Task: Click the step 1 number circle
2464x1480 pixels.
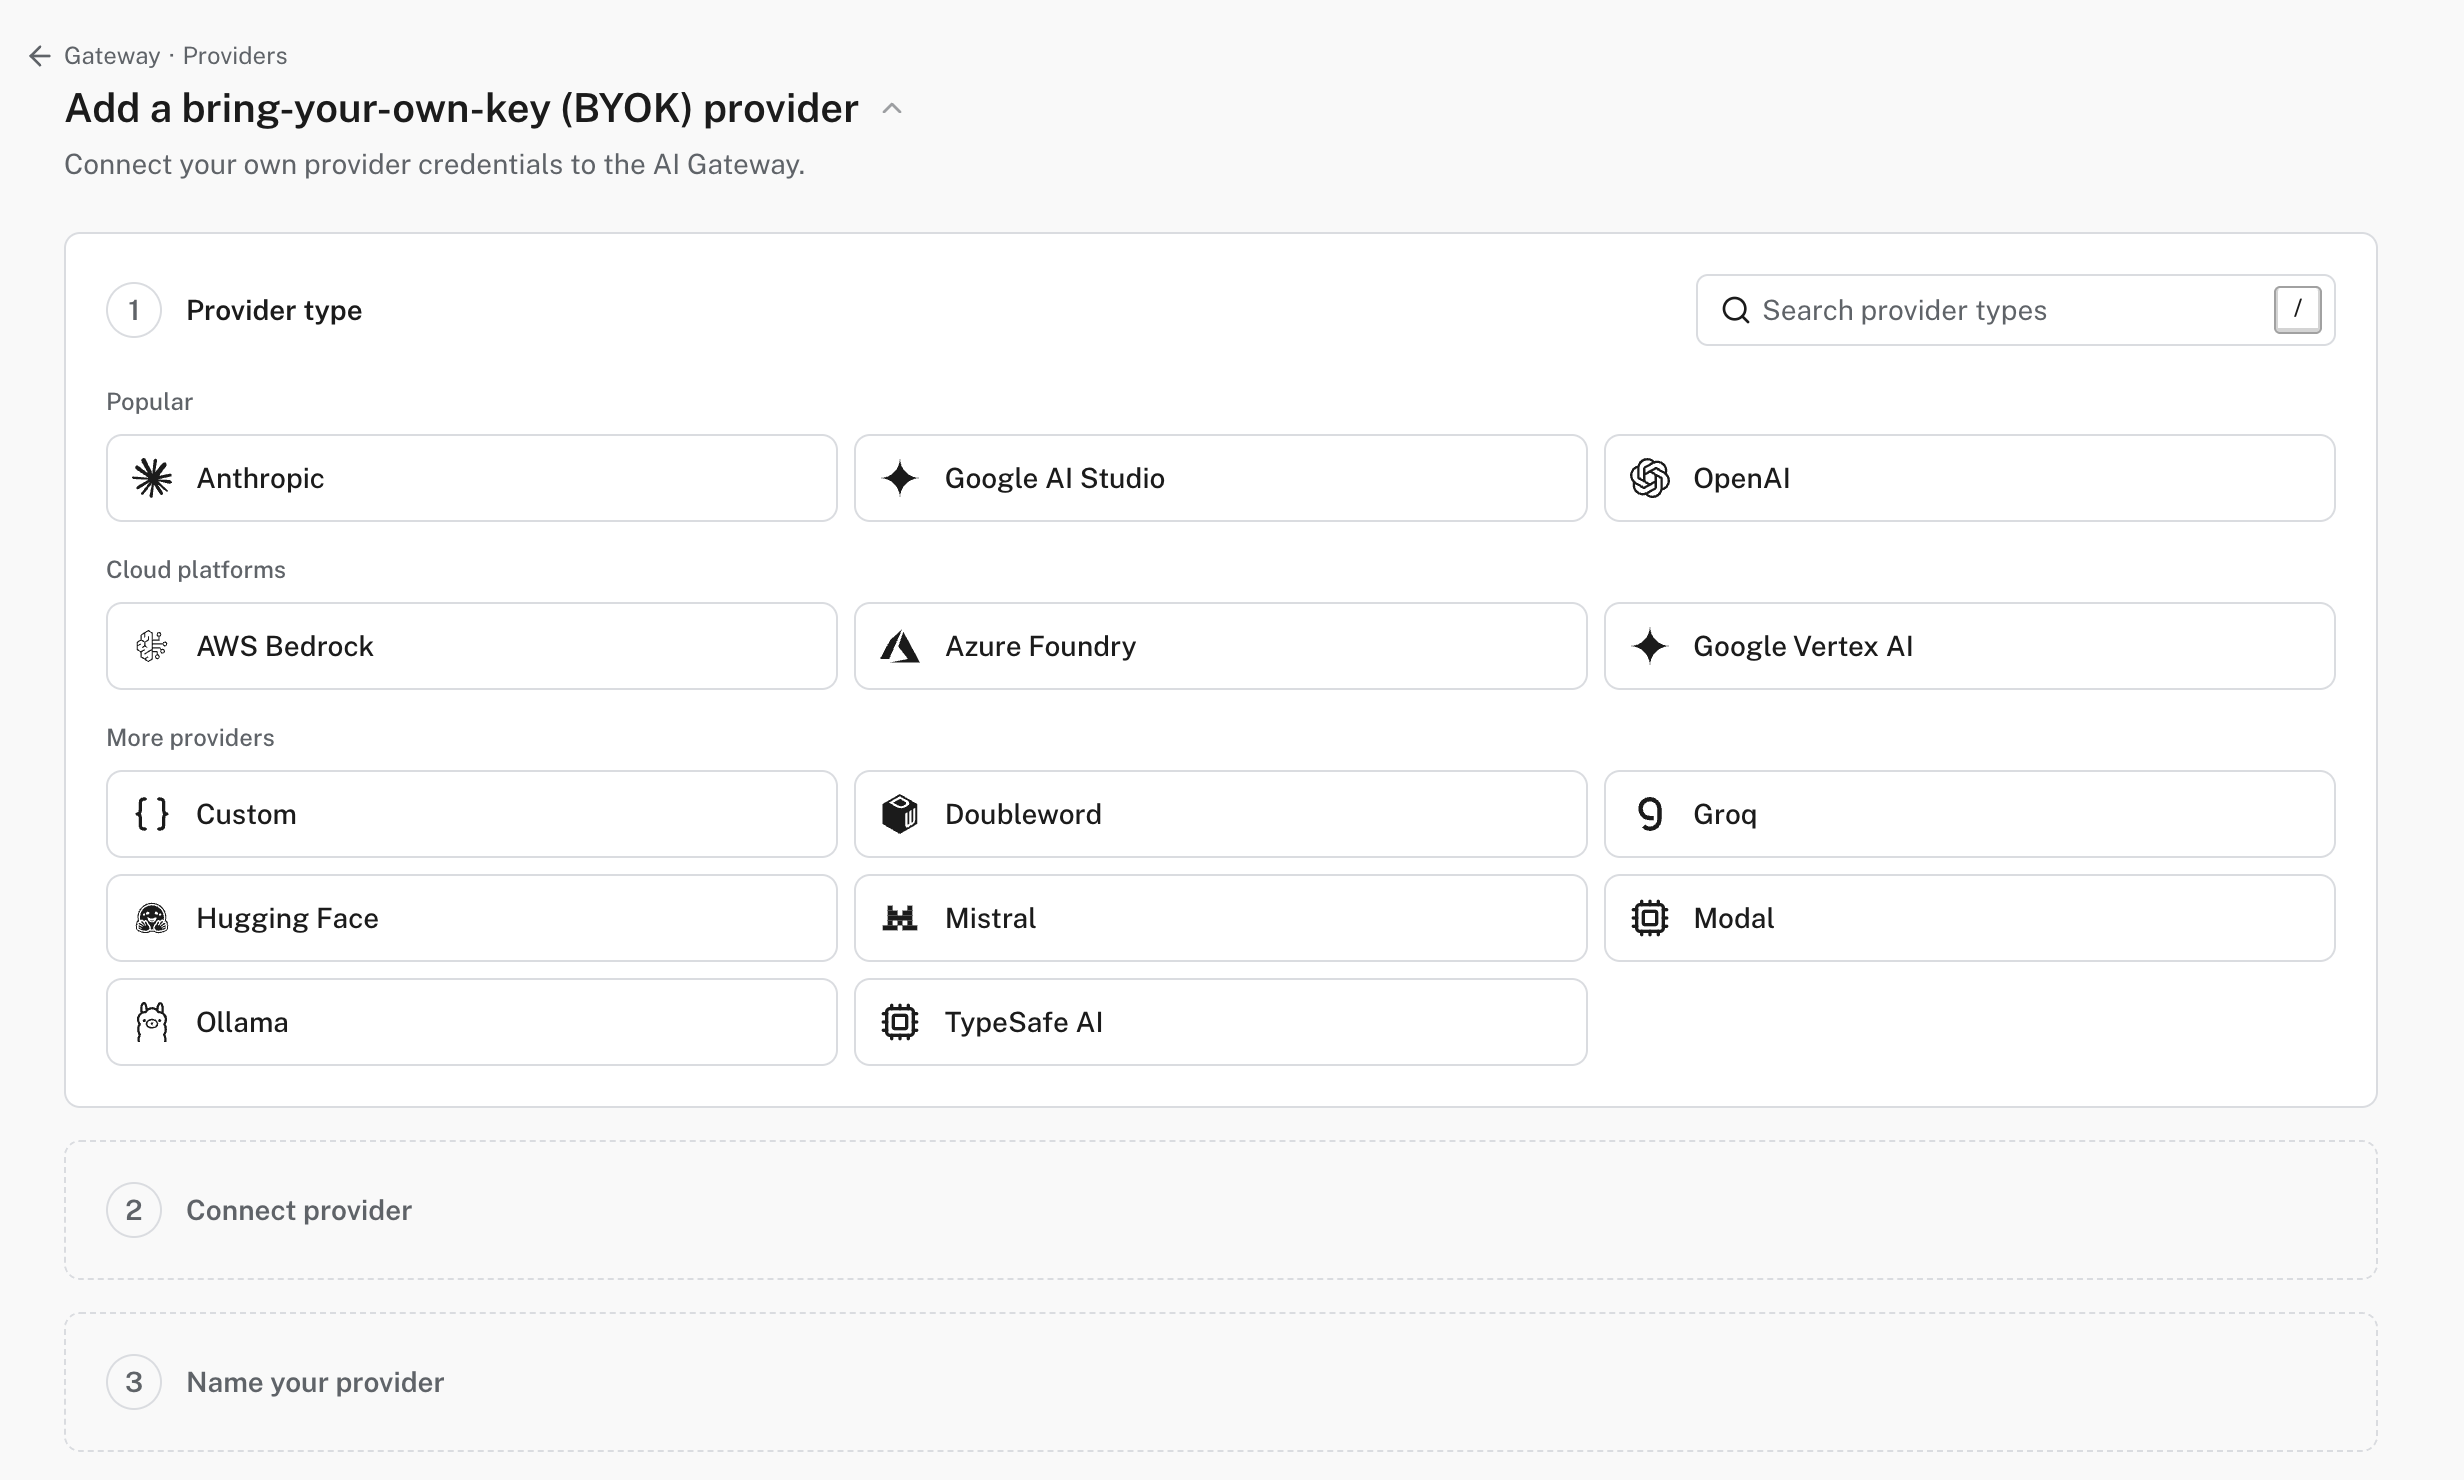Action: point(134,310)
